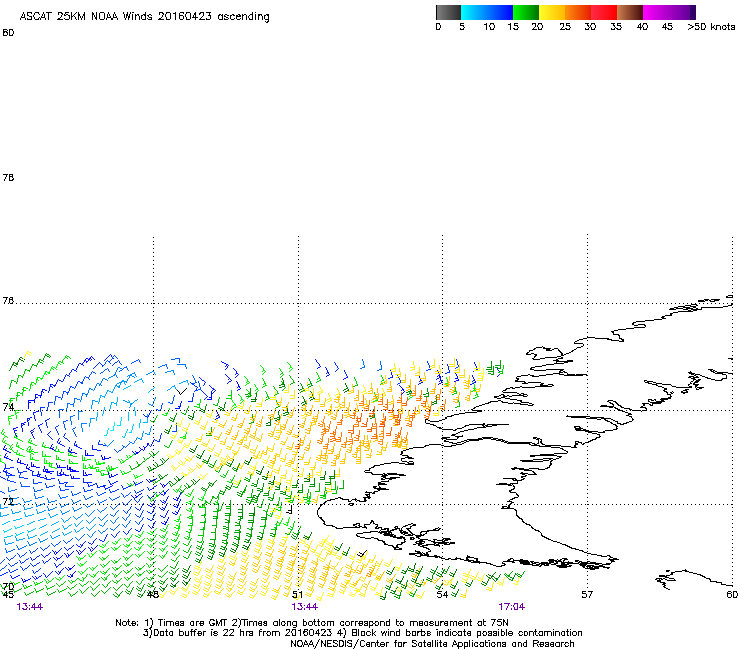Click the "74" latitude label on the left edge
This screenshot has height=650, width=740.
pyautogui.click(x=8, y=407)
